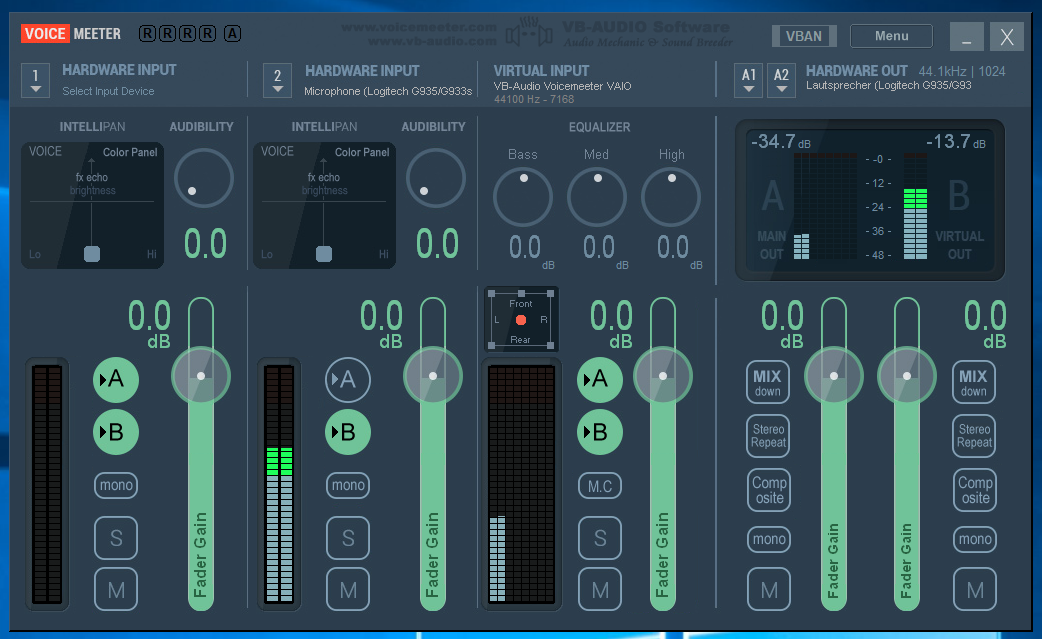This screenshot has width=1042, height=639.
Task: Click the Audibility knob of Input 1
Action: pos(203,178)
